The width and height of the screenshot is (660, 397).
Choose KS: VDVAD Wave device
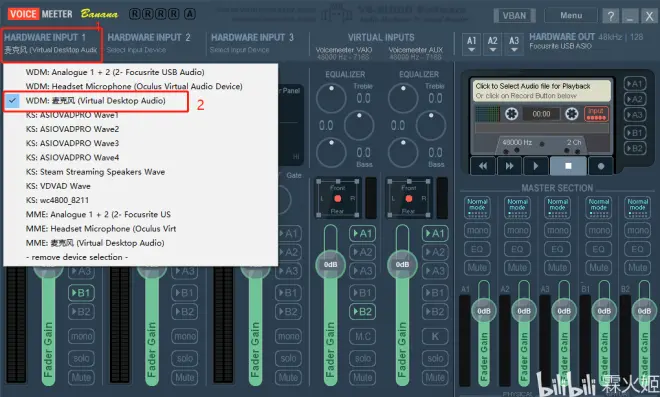(141, 186)
